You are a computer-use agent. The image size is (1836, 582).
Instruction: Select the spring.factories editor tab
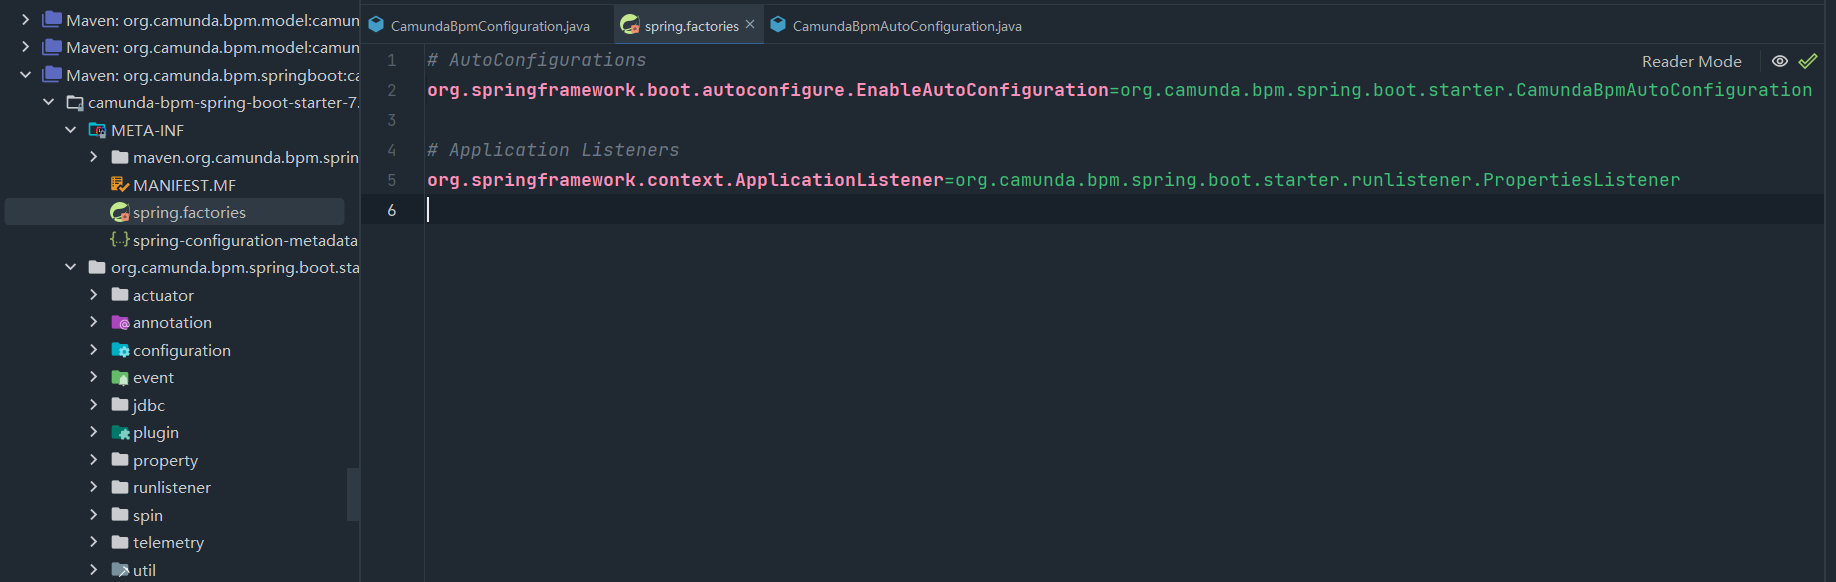pyautogui.click(x=688, y=25)
